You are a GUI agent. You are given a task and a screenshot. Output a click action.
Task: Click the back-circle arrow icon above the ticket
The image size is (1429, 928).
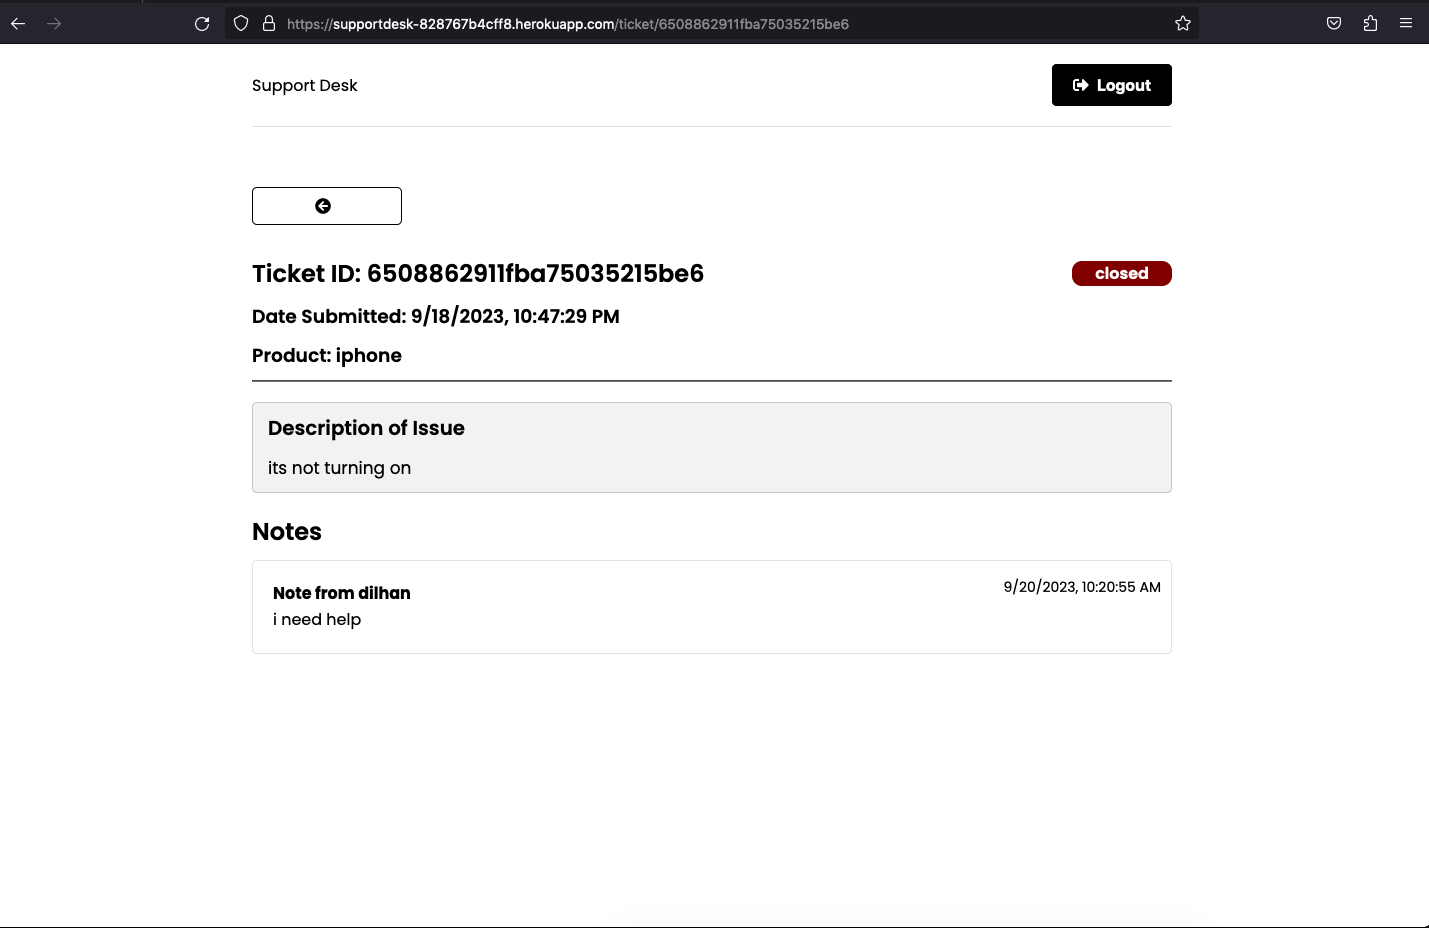pyautogui.click(x=323, y=205)
